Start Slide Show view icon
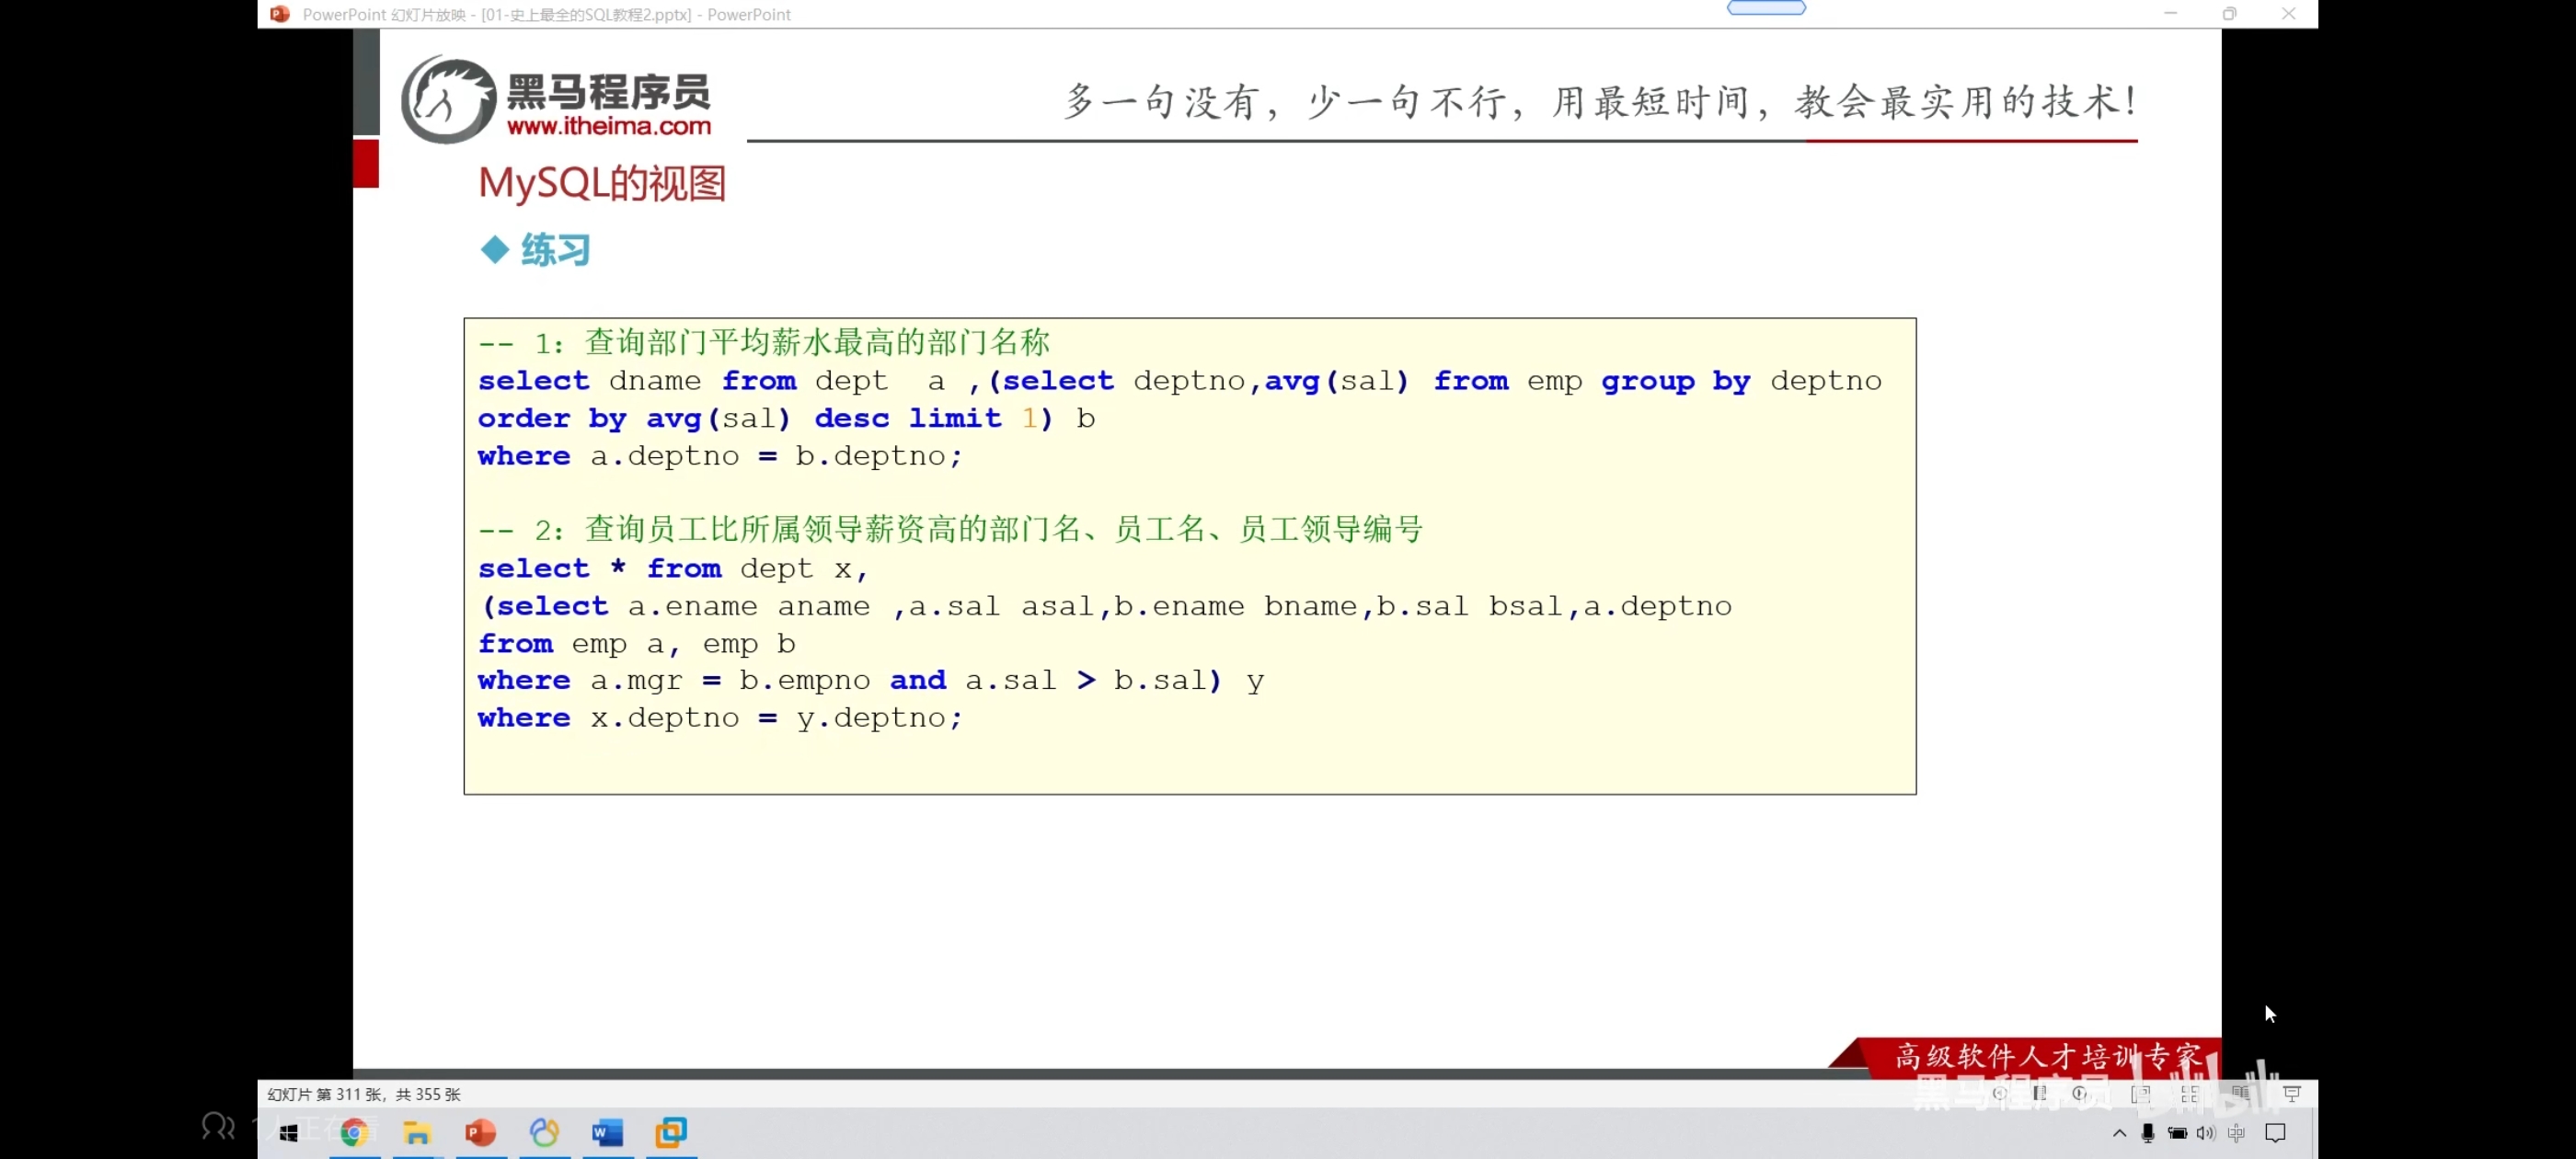 point(2292,1094)
